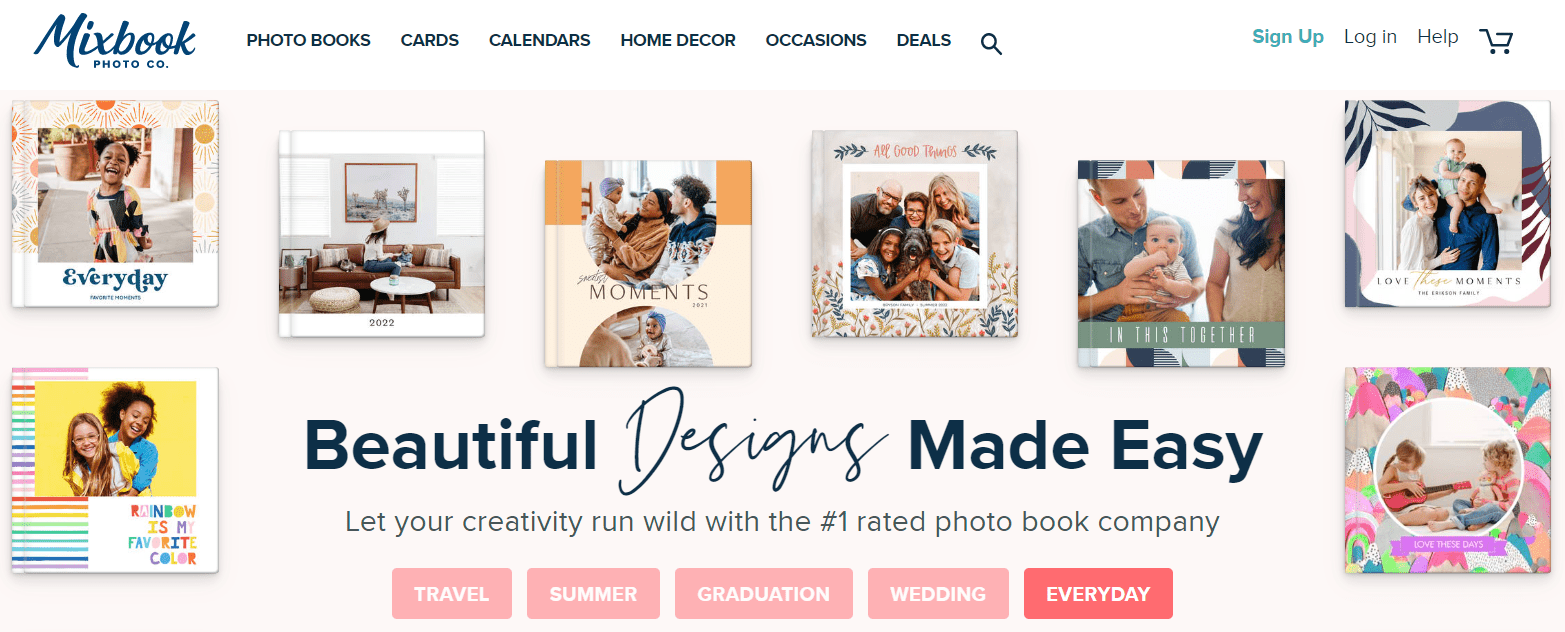Screen dimensions: 1565x632
Task: Select the Wedding category button
Action: coord(938,594)
